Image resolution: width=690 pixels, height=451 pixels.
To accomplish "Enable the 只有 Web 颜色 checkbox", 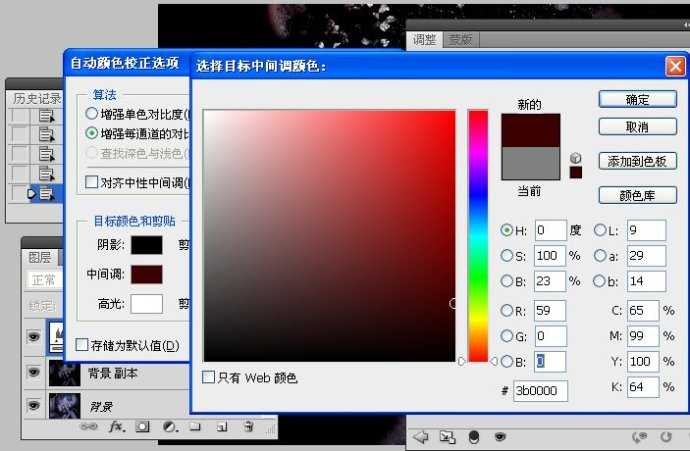I will click(208, 377).
